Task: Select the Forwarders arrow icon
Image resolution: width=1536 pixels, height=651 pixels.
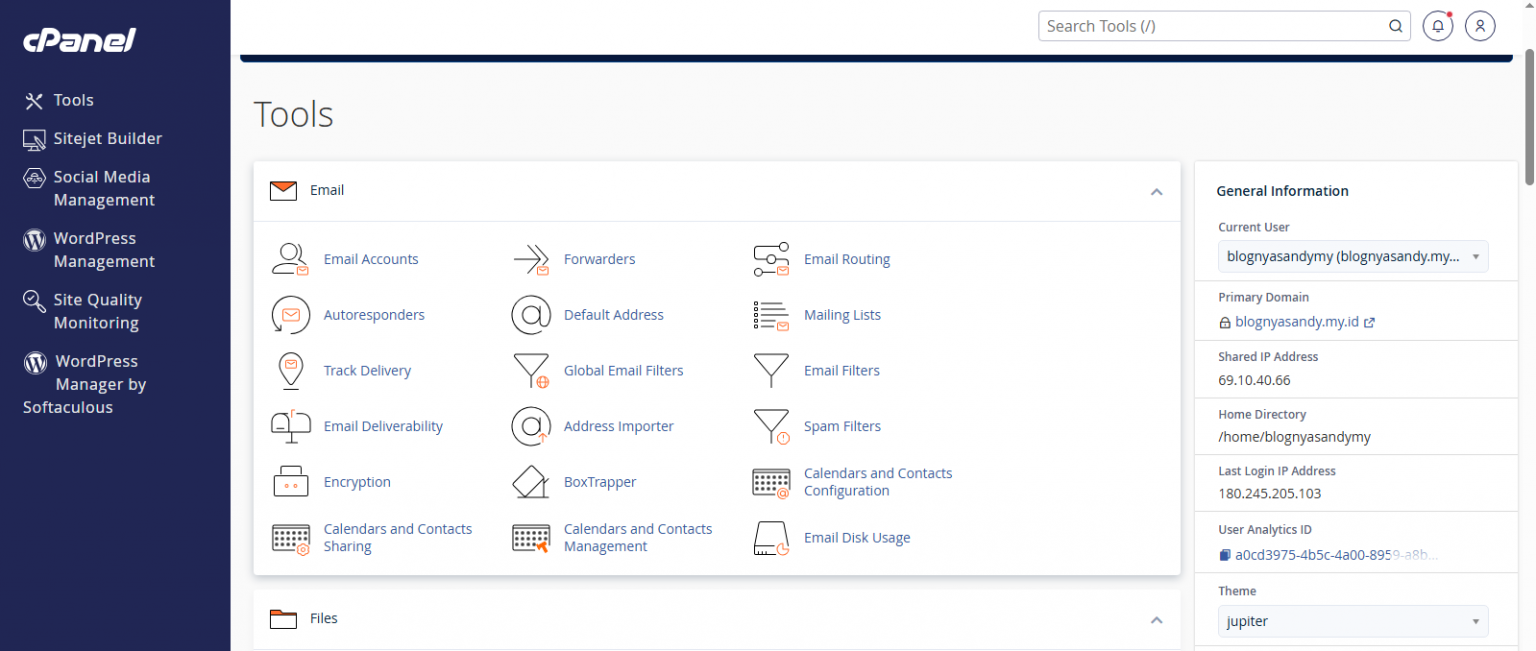Action: pyautogui.click(x=531, y=258)
